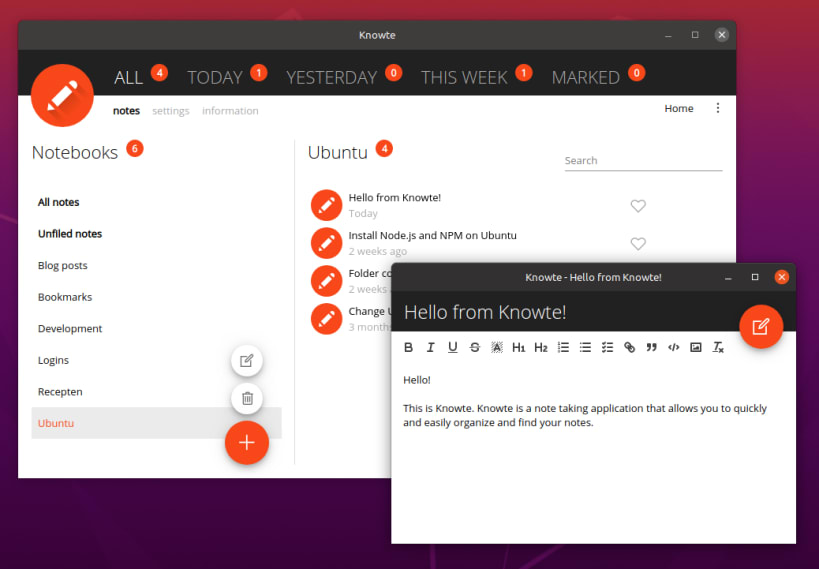Switch to the information page
This screenshot has height=569, width=819.
pos(230,111)
